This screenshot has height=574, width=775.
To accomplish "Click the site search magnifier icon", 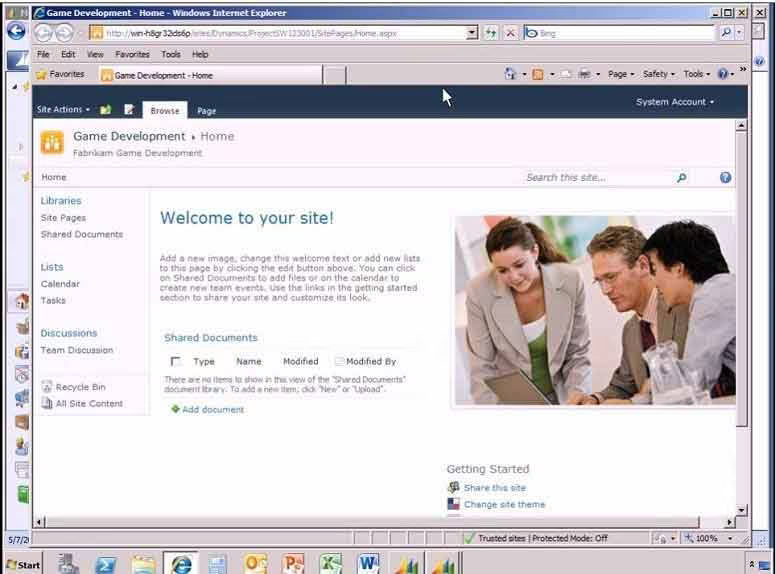I will (682, 177).
